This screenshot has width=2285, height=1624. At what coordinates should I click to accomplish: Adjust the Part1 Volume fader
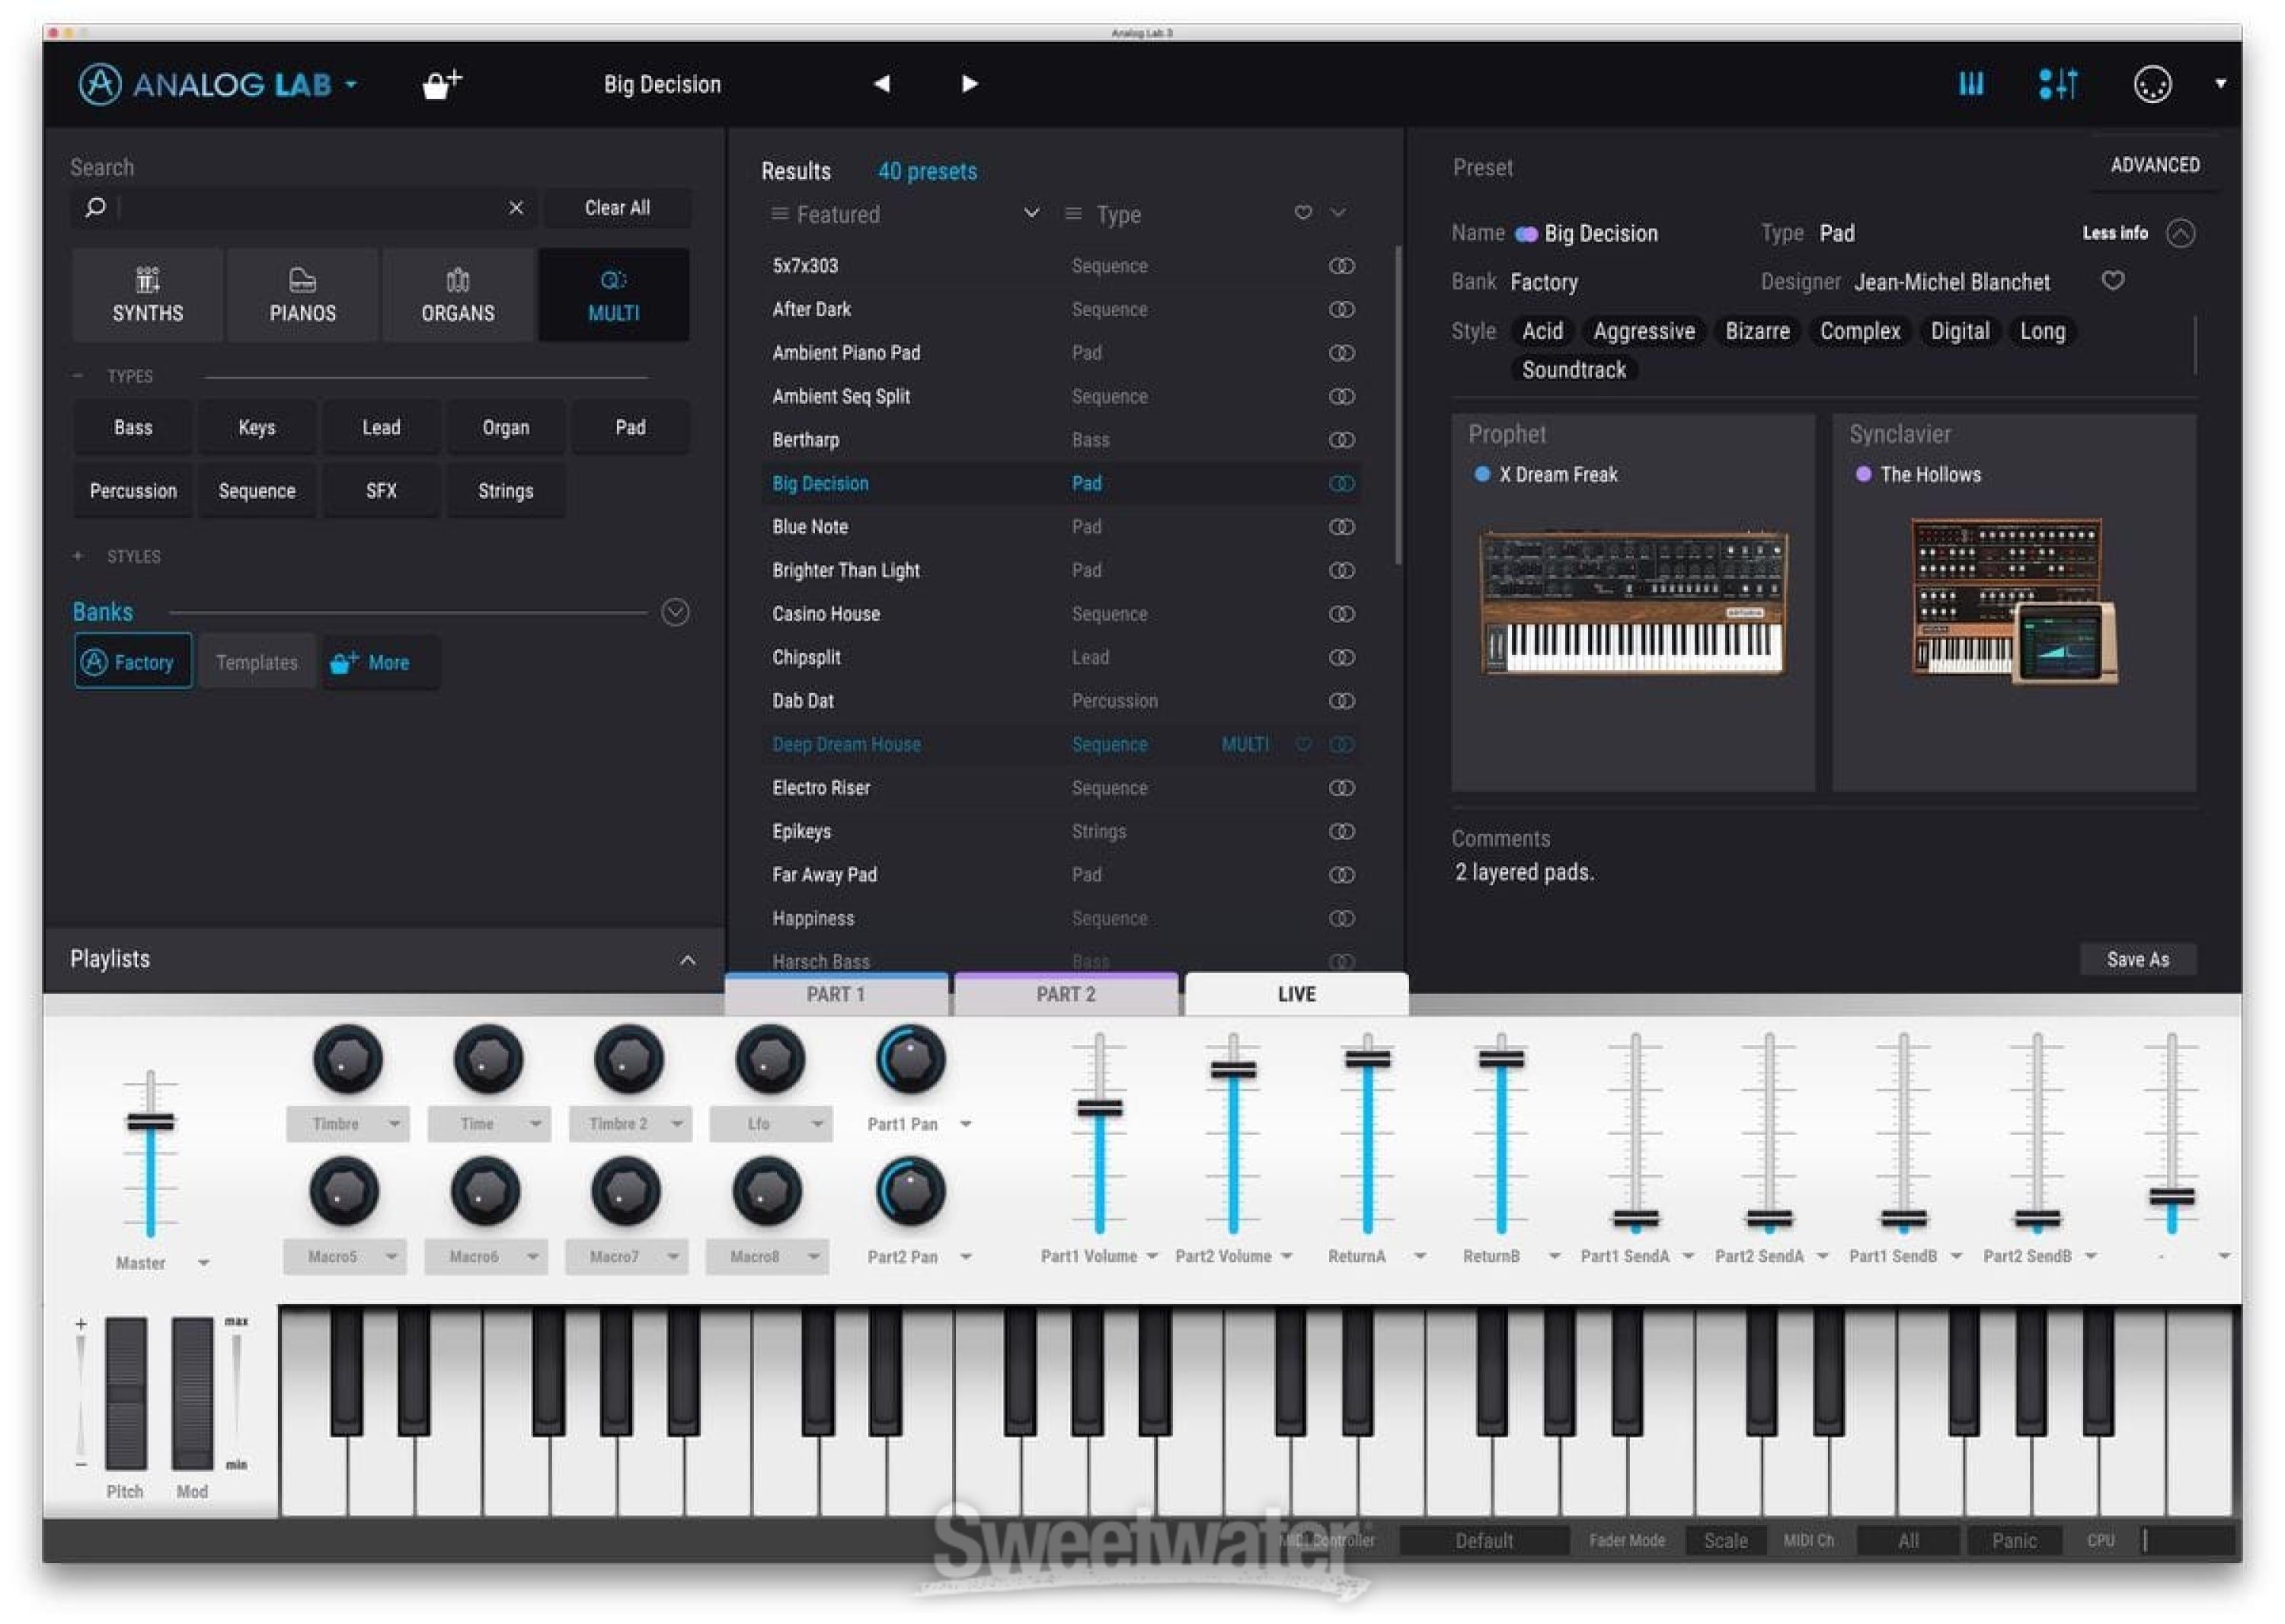click(1099, 1108)
